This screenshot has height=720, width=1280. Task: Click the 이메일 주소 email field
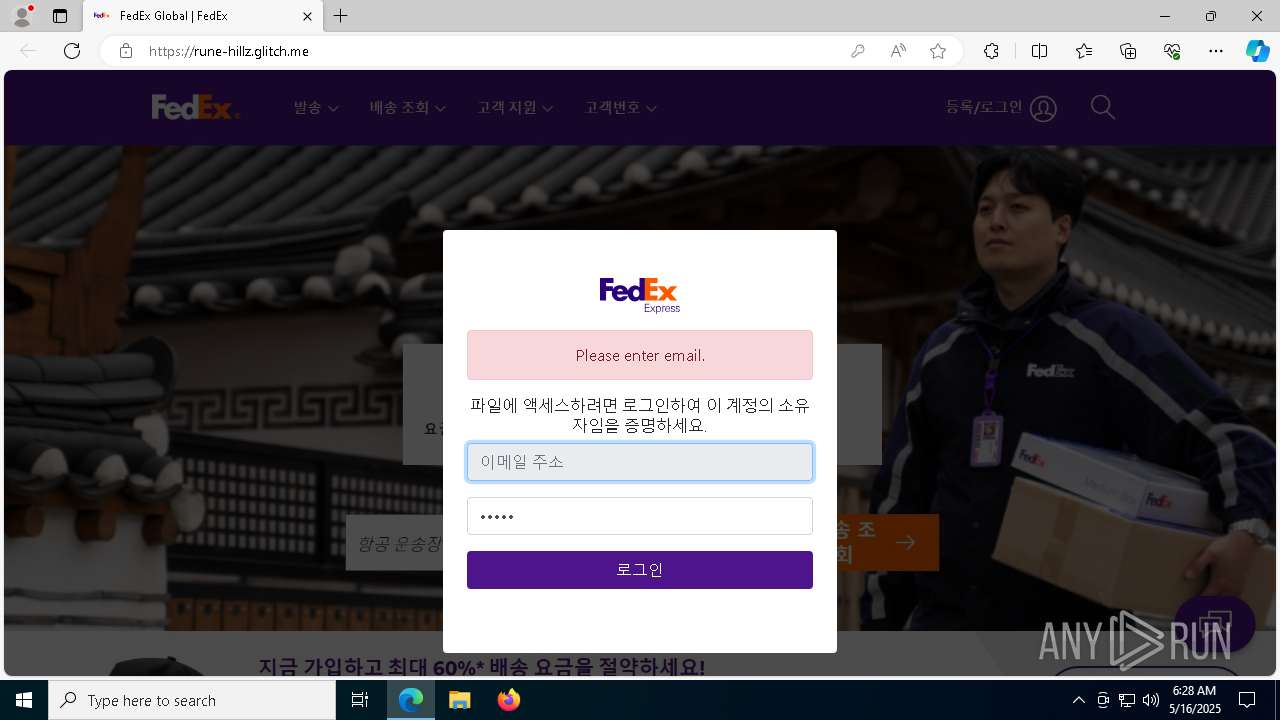coord(640,462)
